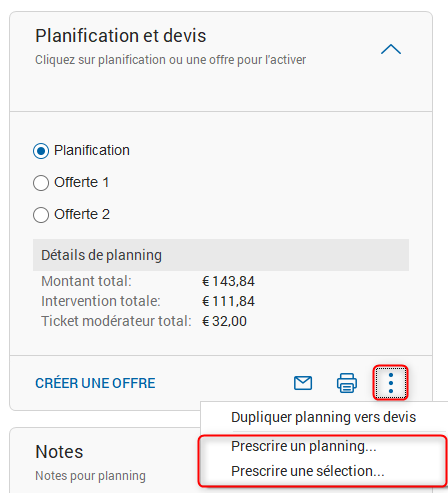Click the 'Cliquez sur planification' subtitle text
This screenshot has width=448, height=493.
point(171,60)
